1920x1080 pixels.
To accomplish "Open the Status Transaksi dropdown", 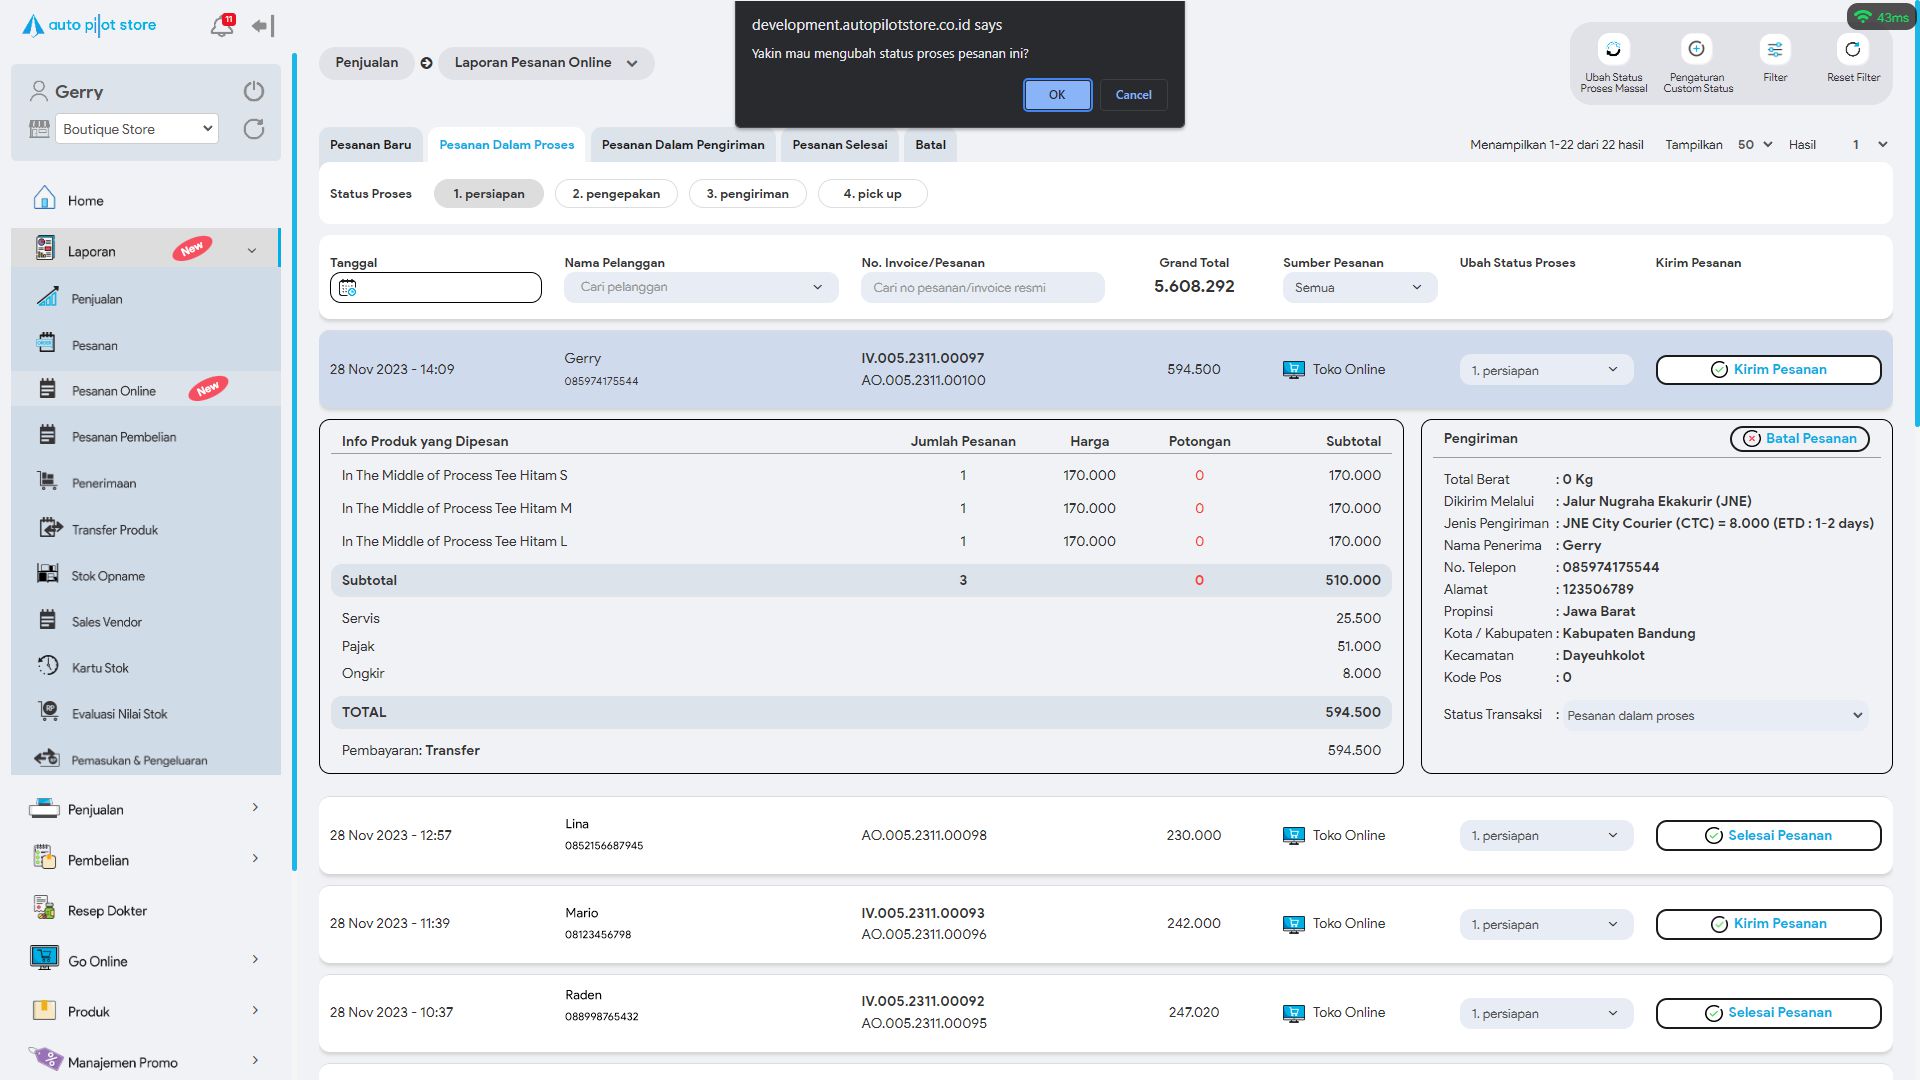I will (1714, 716).
